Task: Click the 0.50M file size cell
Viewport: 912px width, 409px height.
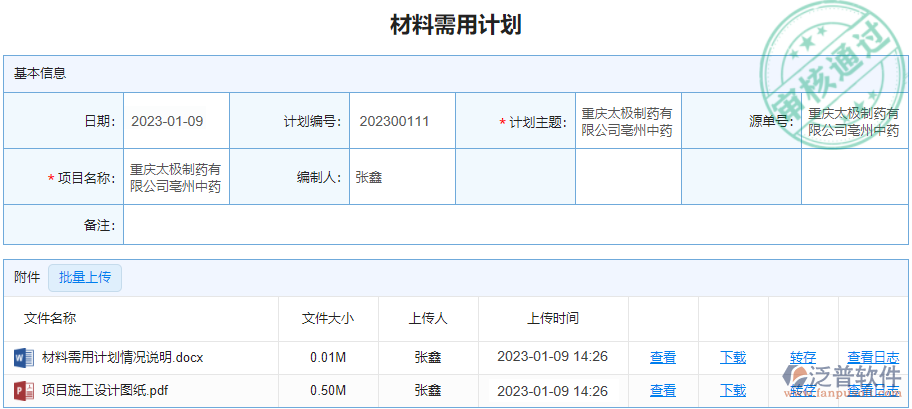Action: pyautogui.click(x=328, y=390)
